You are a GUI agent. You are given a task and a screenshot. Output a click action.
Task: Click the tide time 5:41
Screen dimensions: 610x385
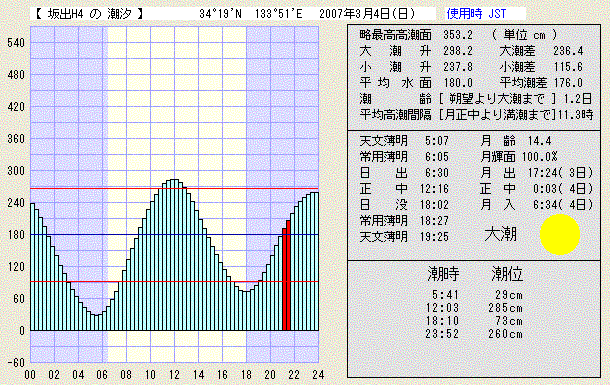tap(445, 295)
